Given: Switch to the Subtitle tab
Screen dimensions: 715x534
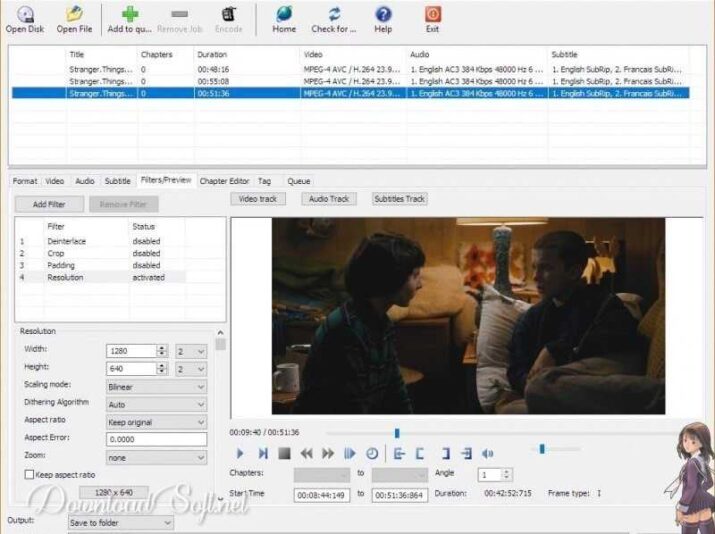Looking at the screenshot, I should [118, 181].
